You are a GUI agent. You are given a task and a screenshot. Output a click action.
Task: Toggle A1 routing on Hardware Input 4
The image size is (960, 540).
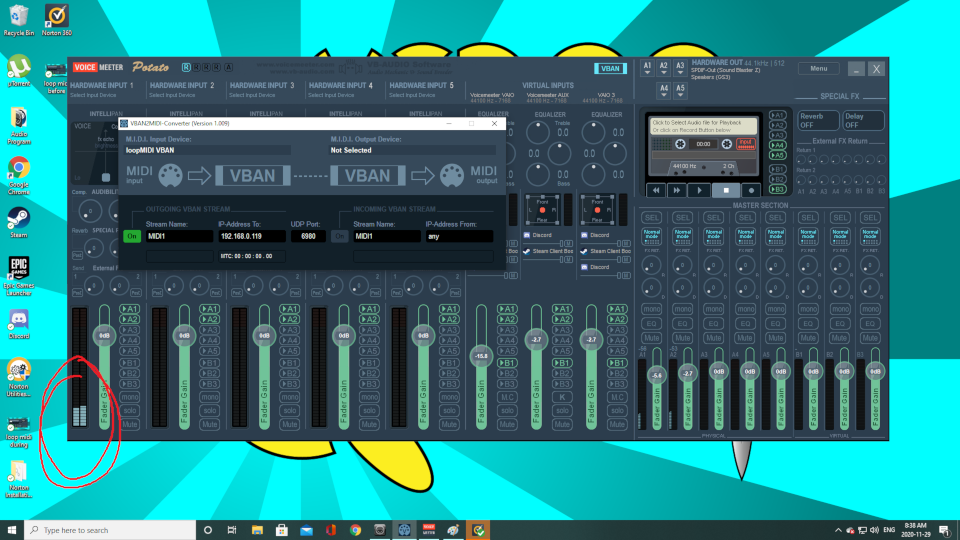coord(369,309)
